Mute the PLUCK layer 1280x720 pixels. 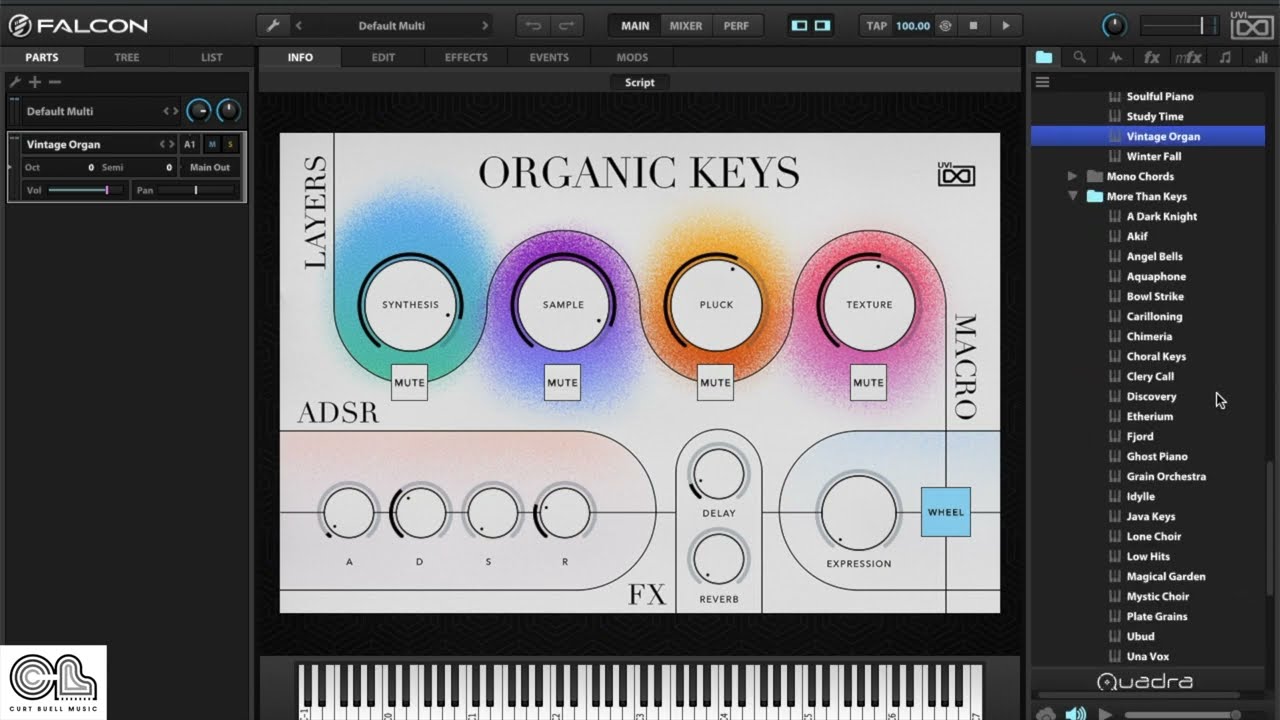coord(715,382)
